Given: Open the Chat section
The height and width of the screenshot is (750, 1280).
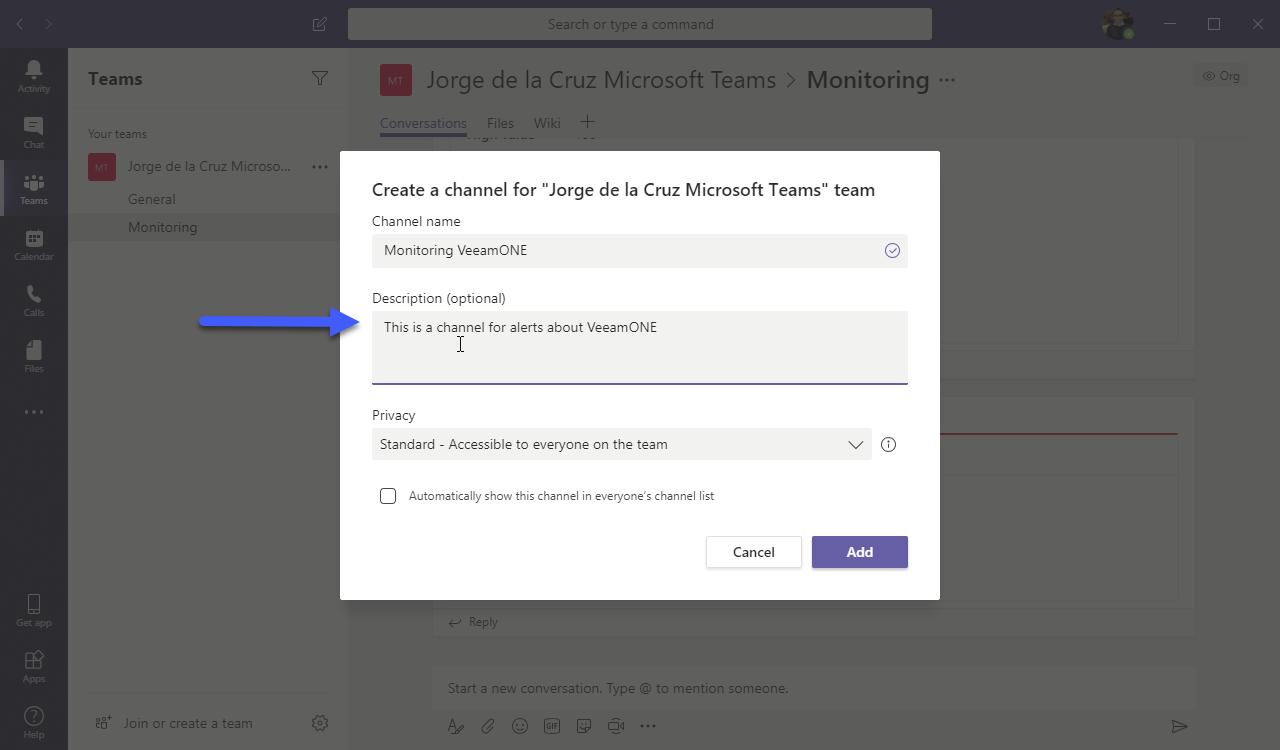Looking at the screenshot, I should 34,132.
